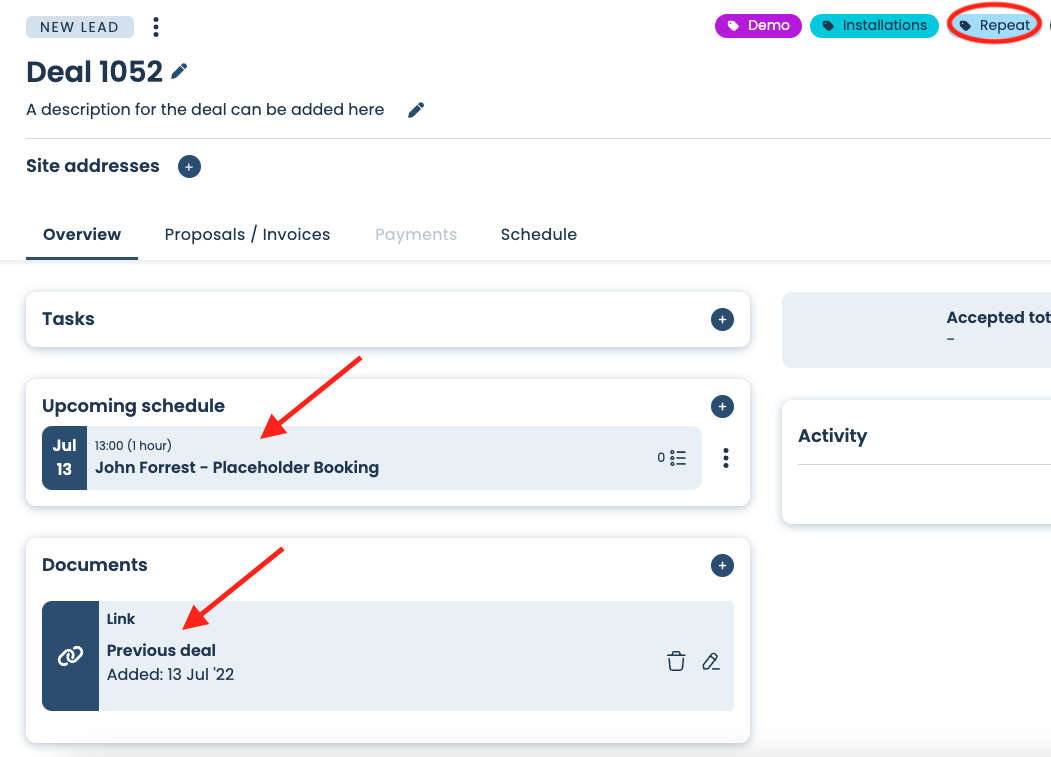Open three-dot menu next to NEW LEAD

[155, 27]
